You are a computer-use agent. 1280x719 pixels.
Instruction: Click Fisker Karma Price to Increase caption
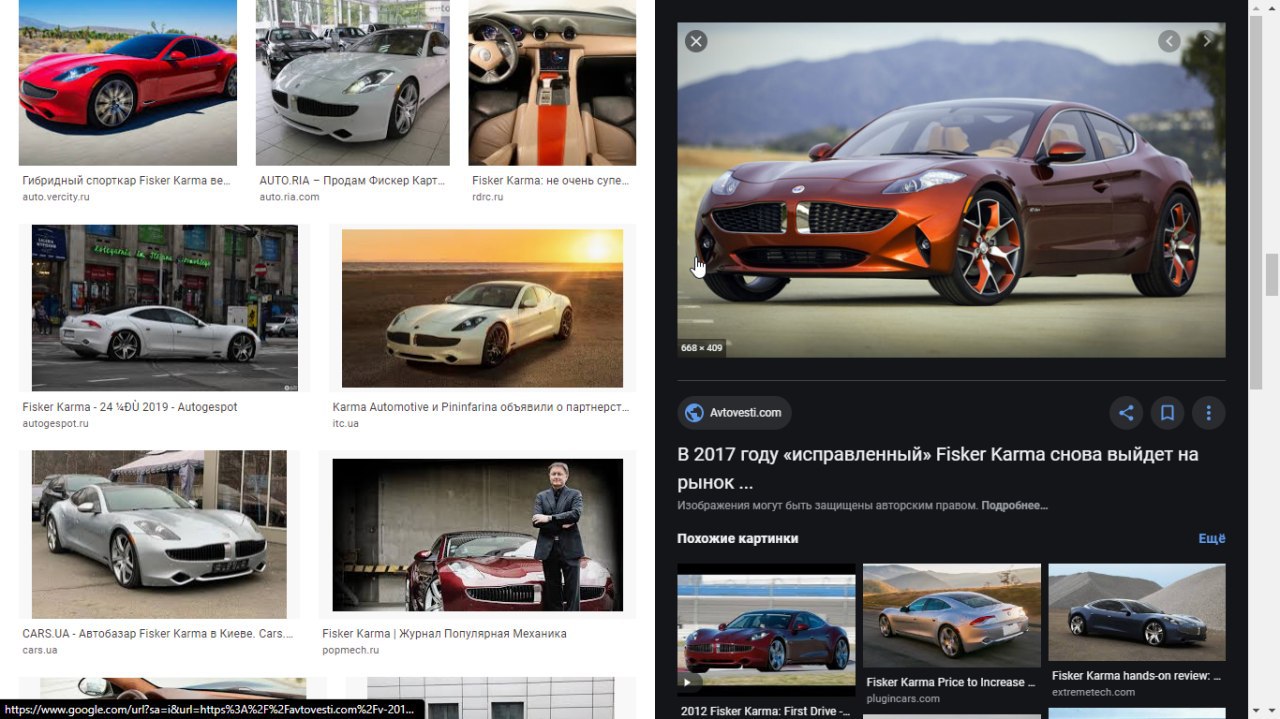tap(951, 682)
